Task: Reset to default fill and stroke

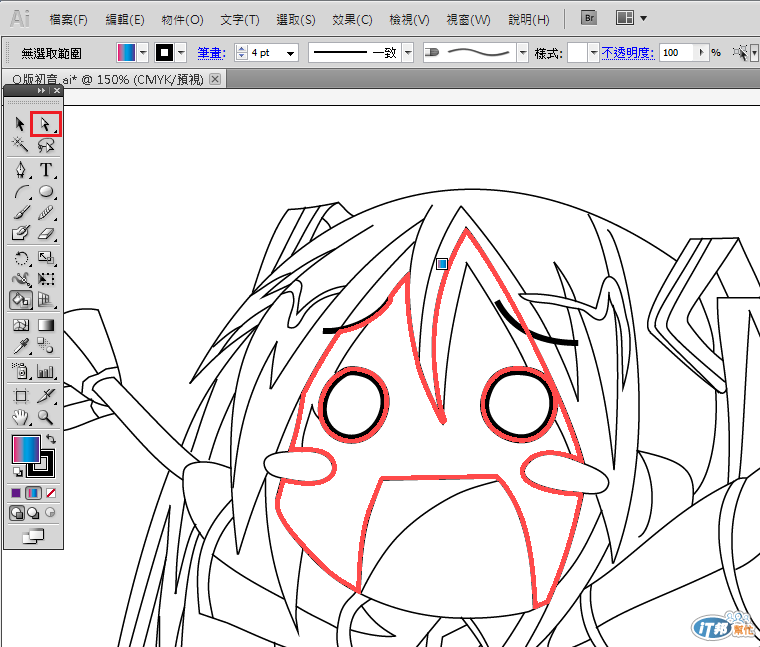Action: 17,472
